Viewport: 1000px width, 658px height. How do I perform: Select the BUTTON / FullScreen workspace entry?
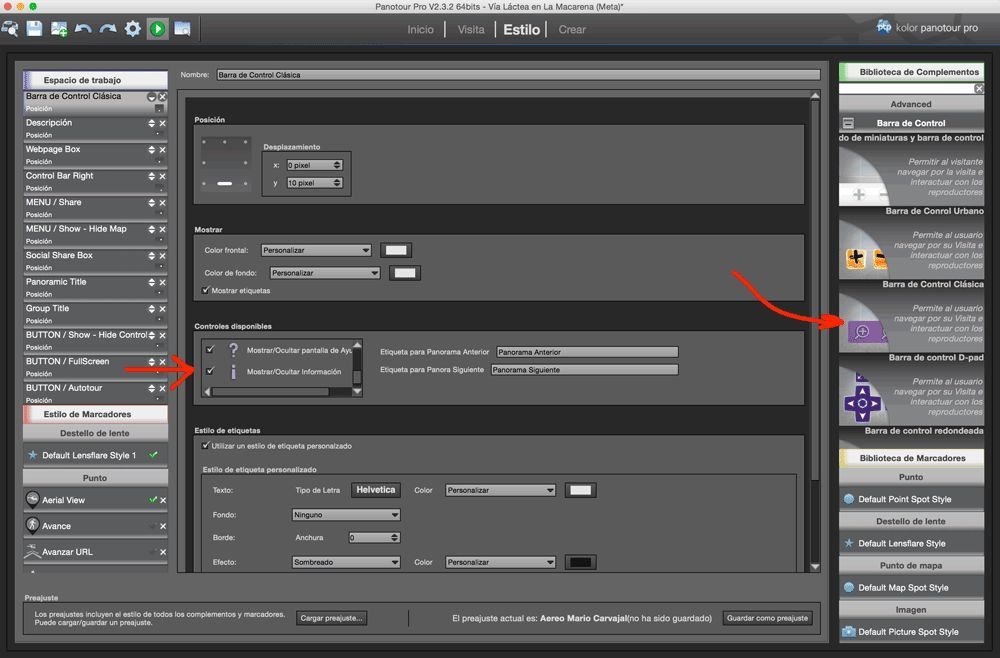coord(95,366)
